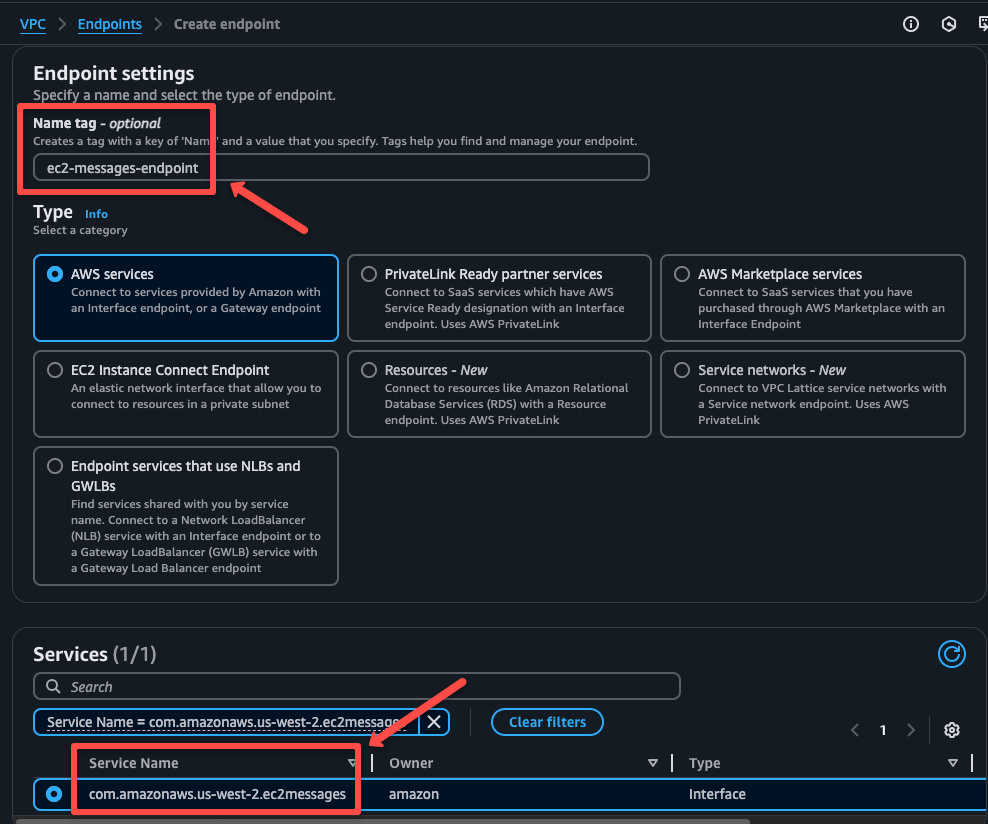
Task: Navigate to the Endpoints breadcrumb
Action: 110,24
